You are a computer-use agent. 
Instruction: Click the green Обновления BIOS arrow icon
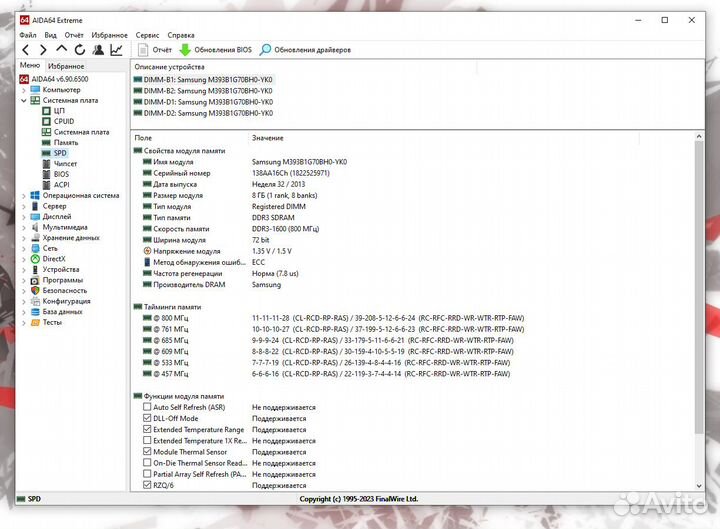point(185,49)
